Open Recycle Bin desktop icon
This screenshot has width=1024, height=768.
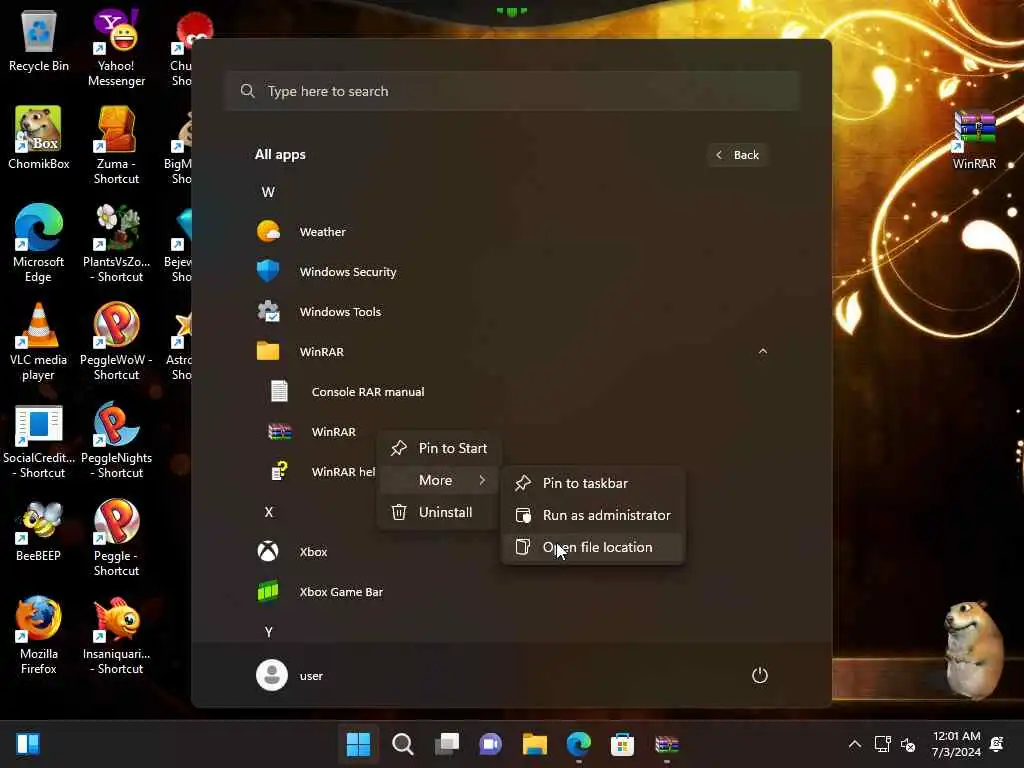(x=39, y=40)
